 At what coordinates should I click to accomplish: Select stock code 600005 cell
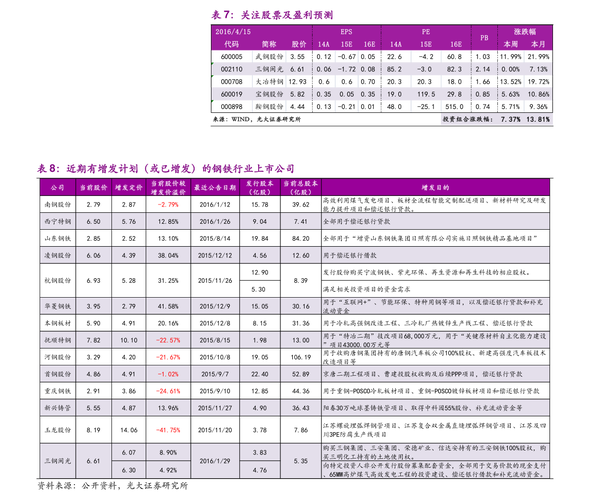[231, 57]
